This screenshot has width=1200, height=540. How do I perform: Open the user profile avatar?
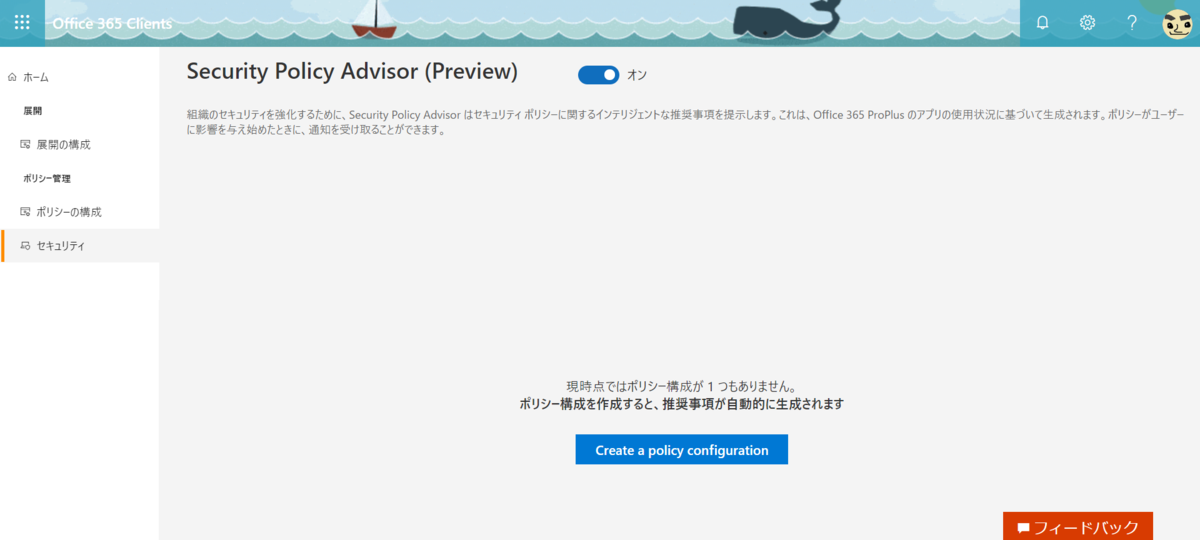pyautogui.click(x=1177, y=24)
